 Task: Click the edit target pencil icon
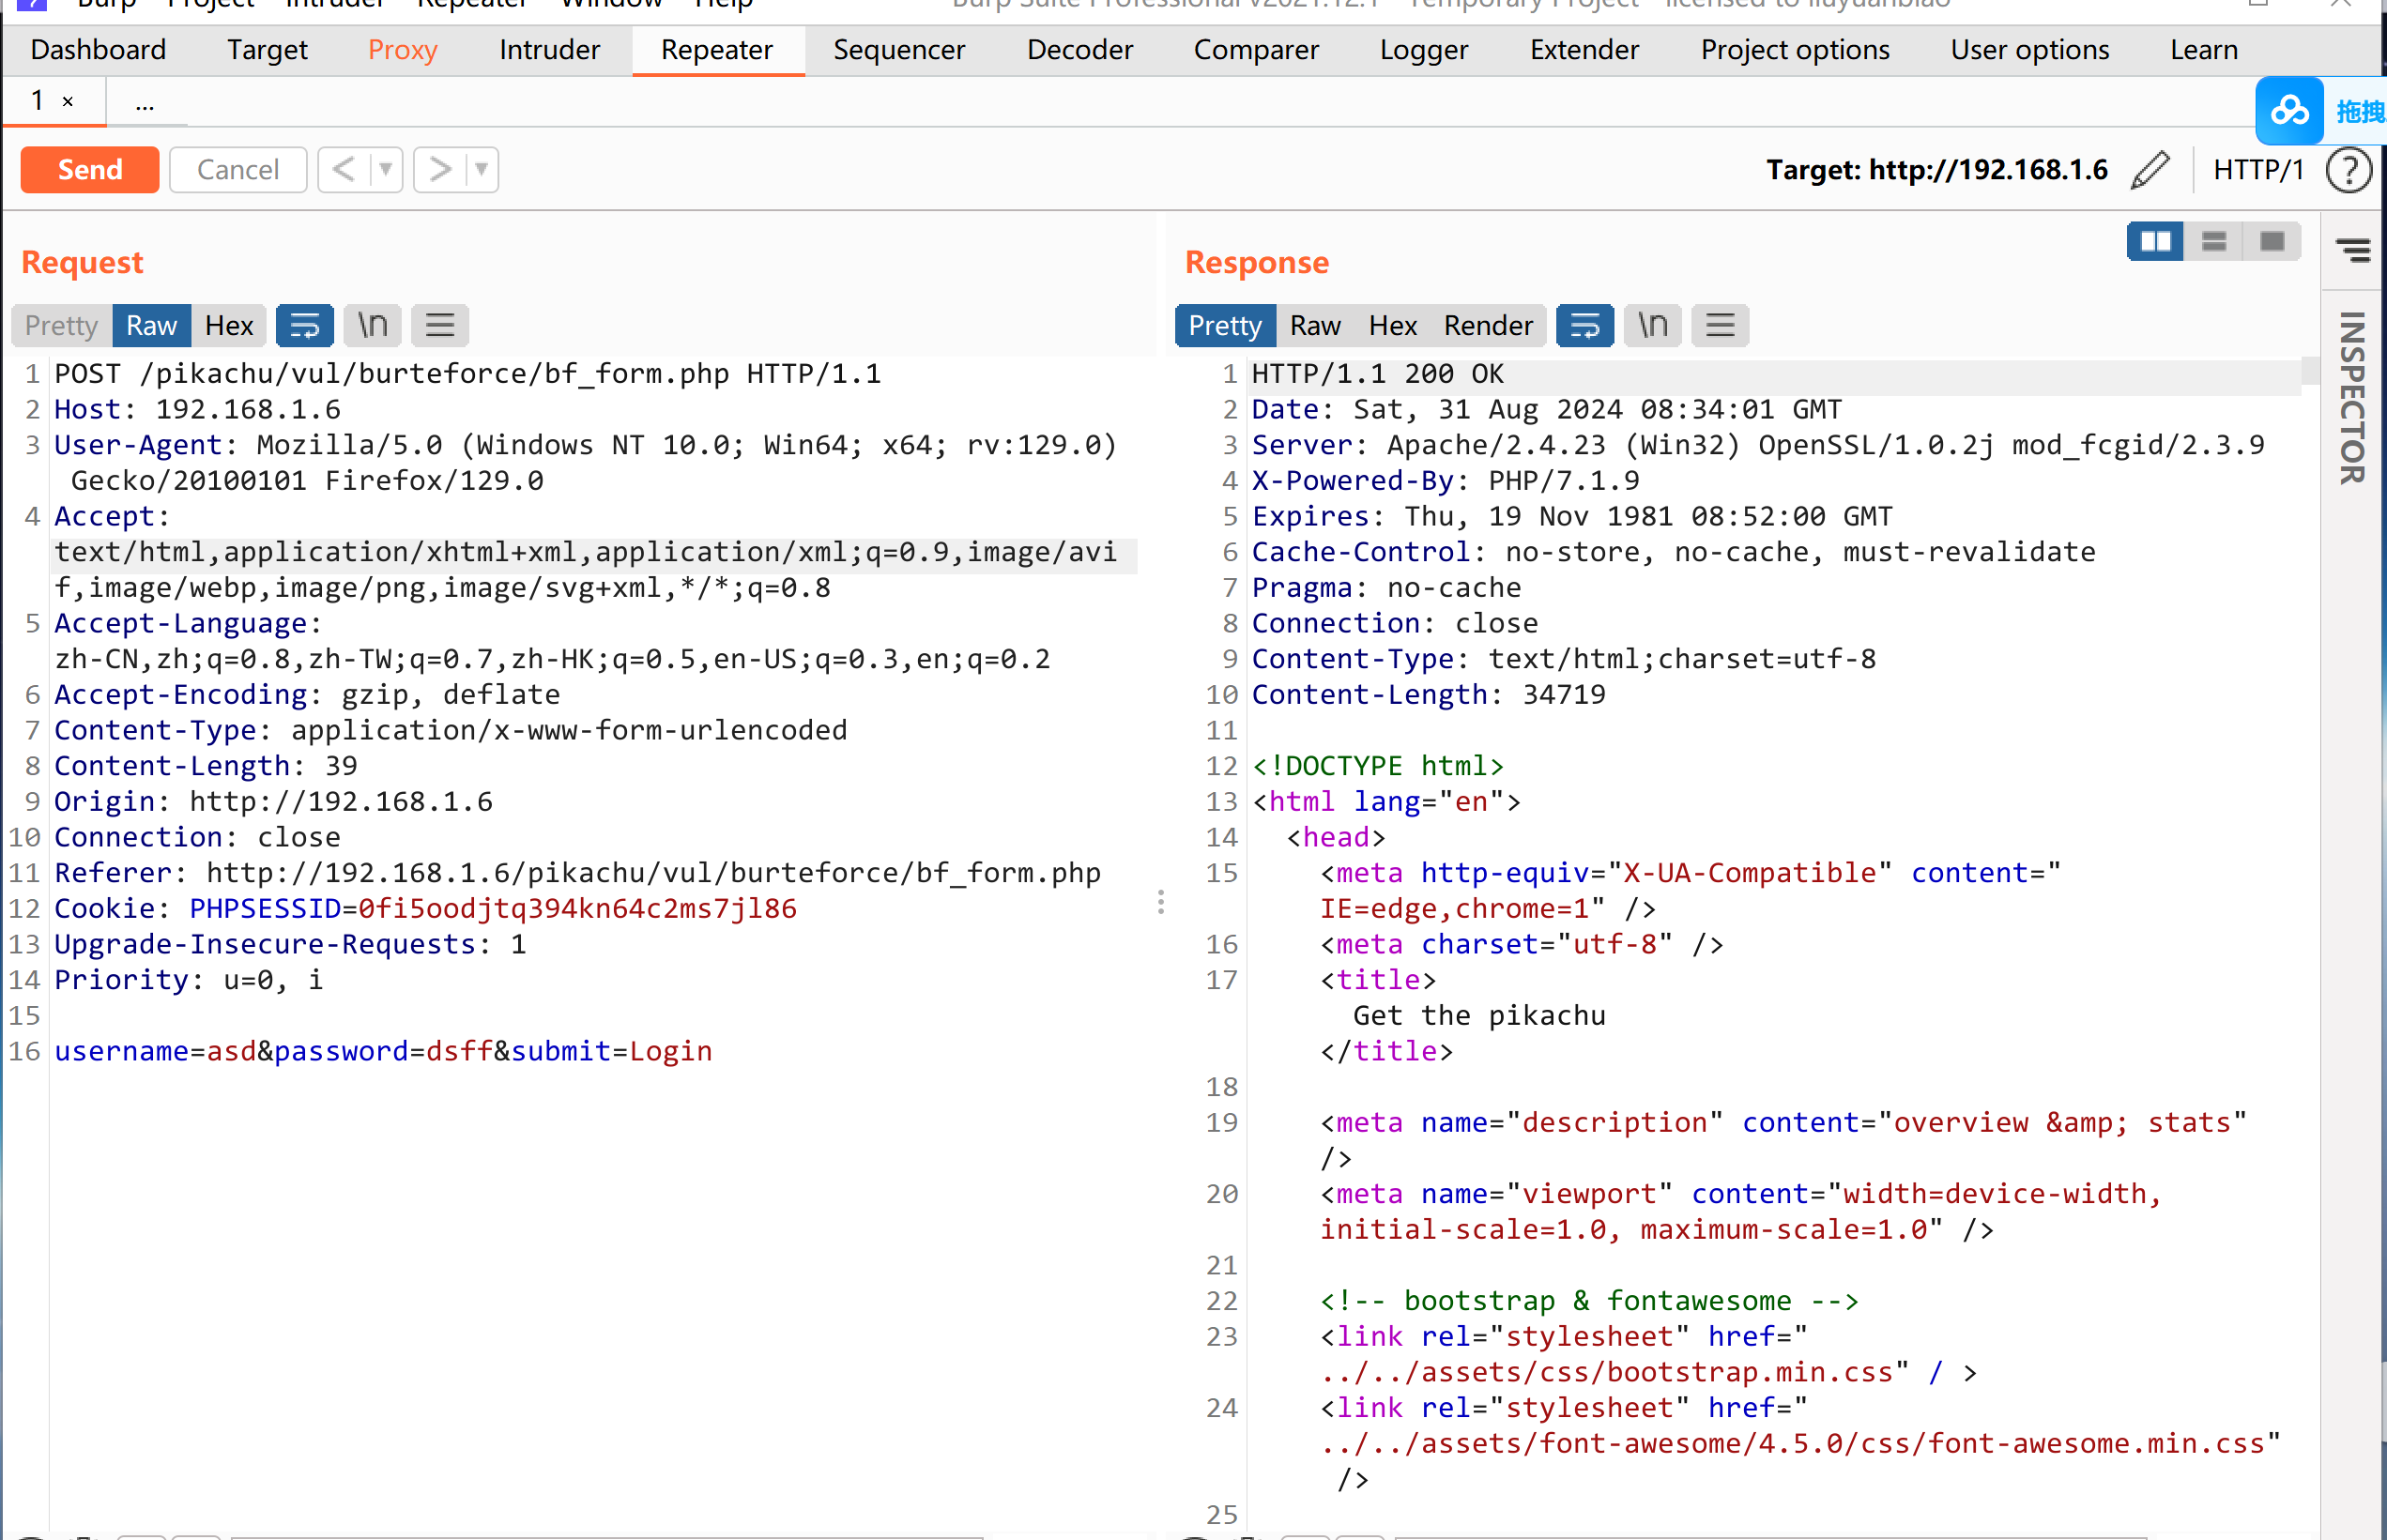(2151, 170)
